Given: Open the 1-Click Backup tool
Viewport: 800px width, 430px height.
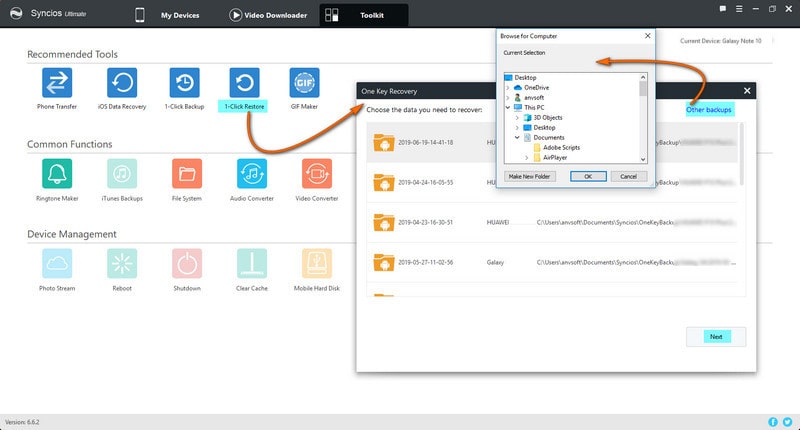Looking at the screenshot, I should coord(184,83).
